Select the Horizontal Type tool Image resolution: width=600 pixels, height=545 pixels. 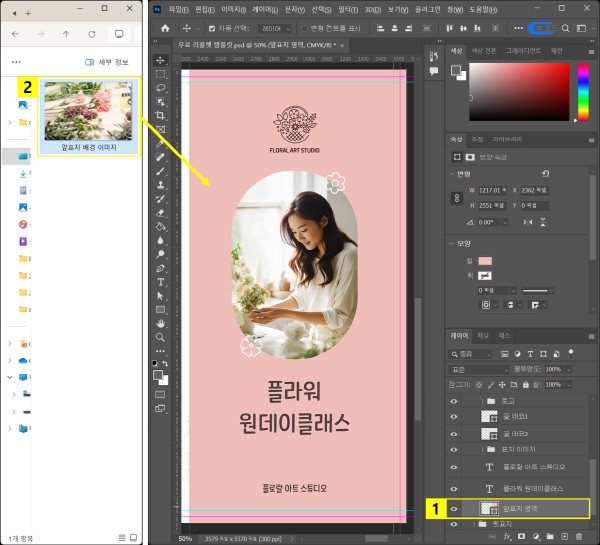160,282
